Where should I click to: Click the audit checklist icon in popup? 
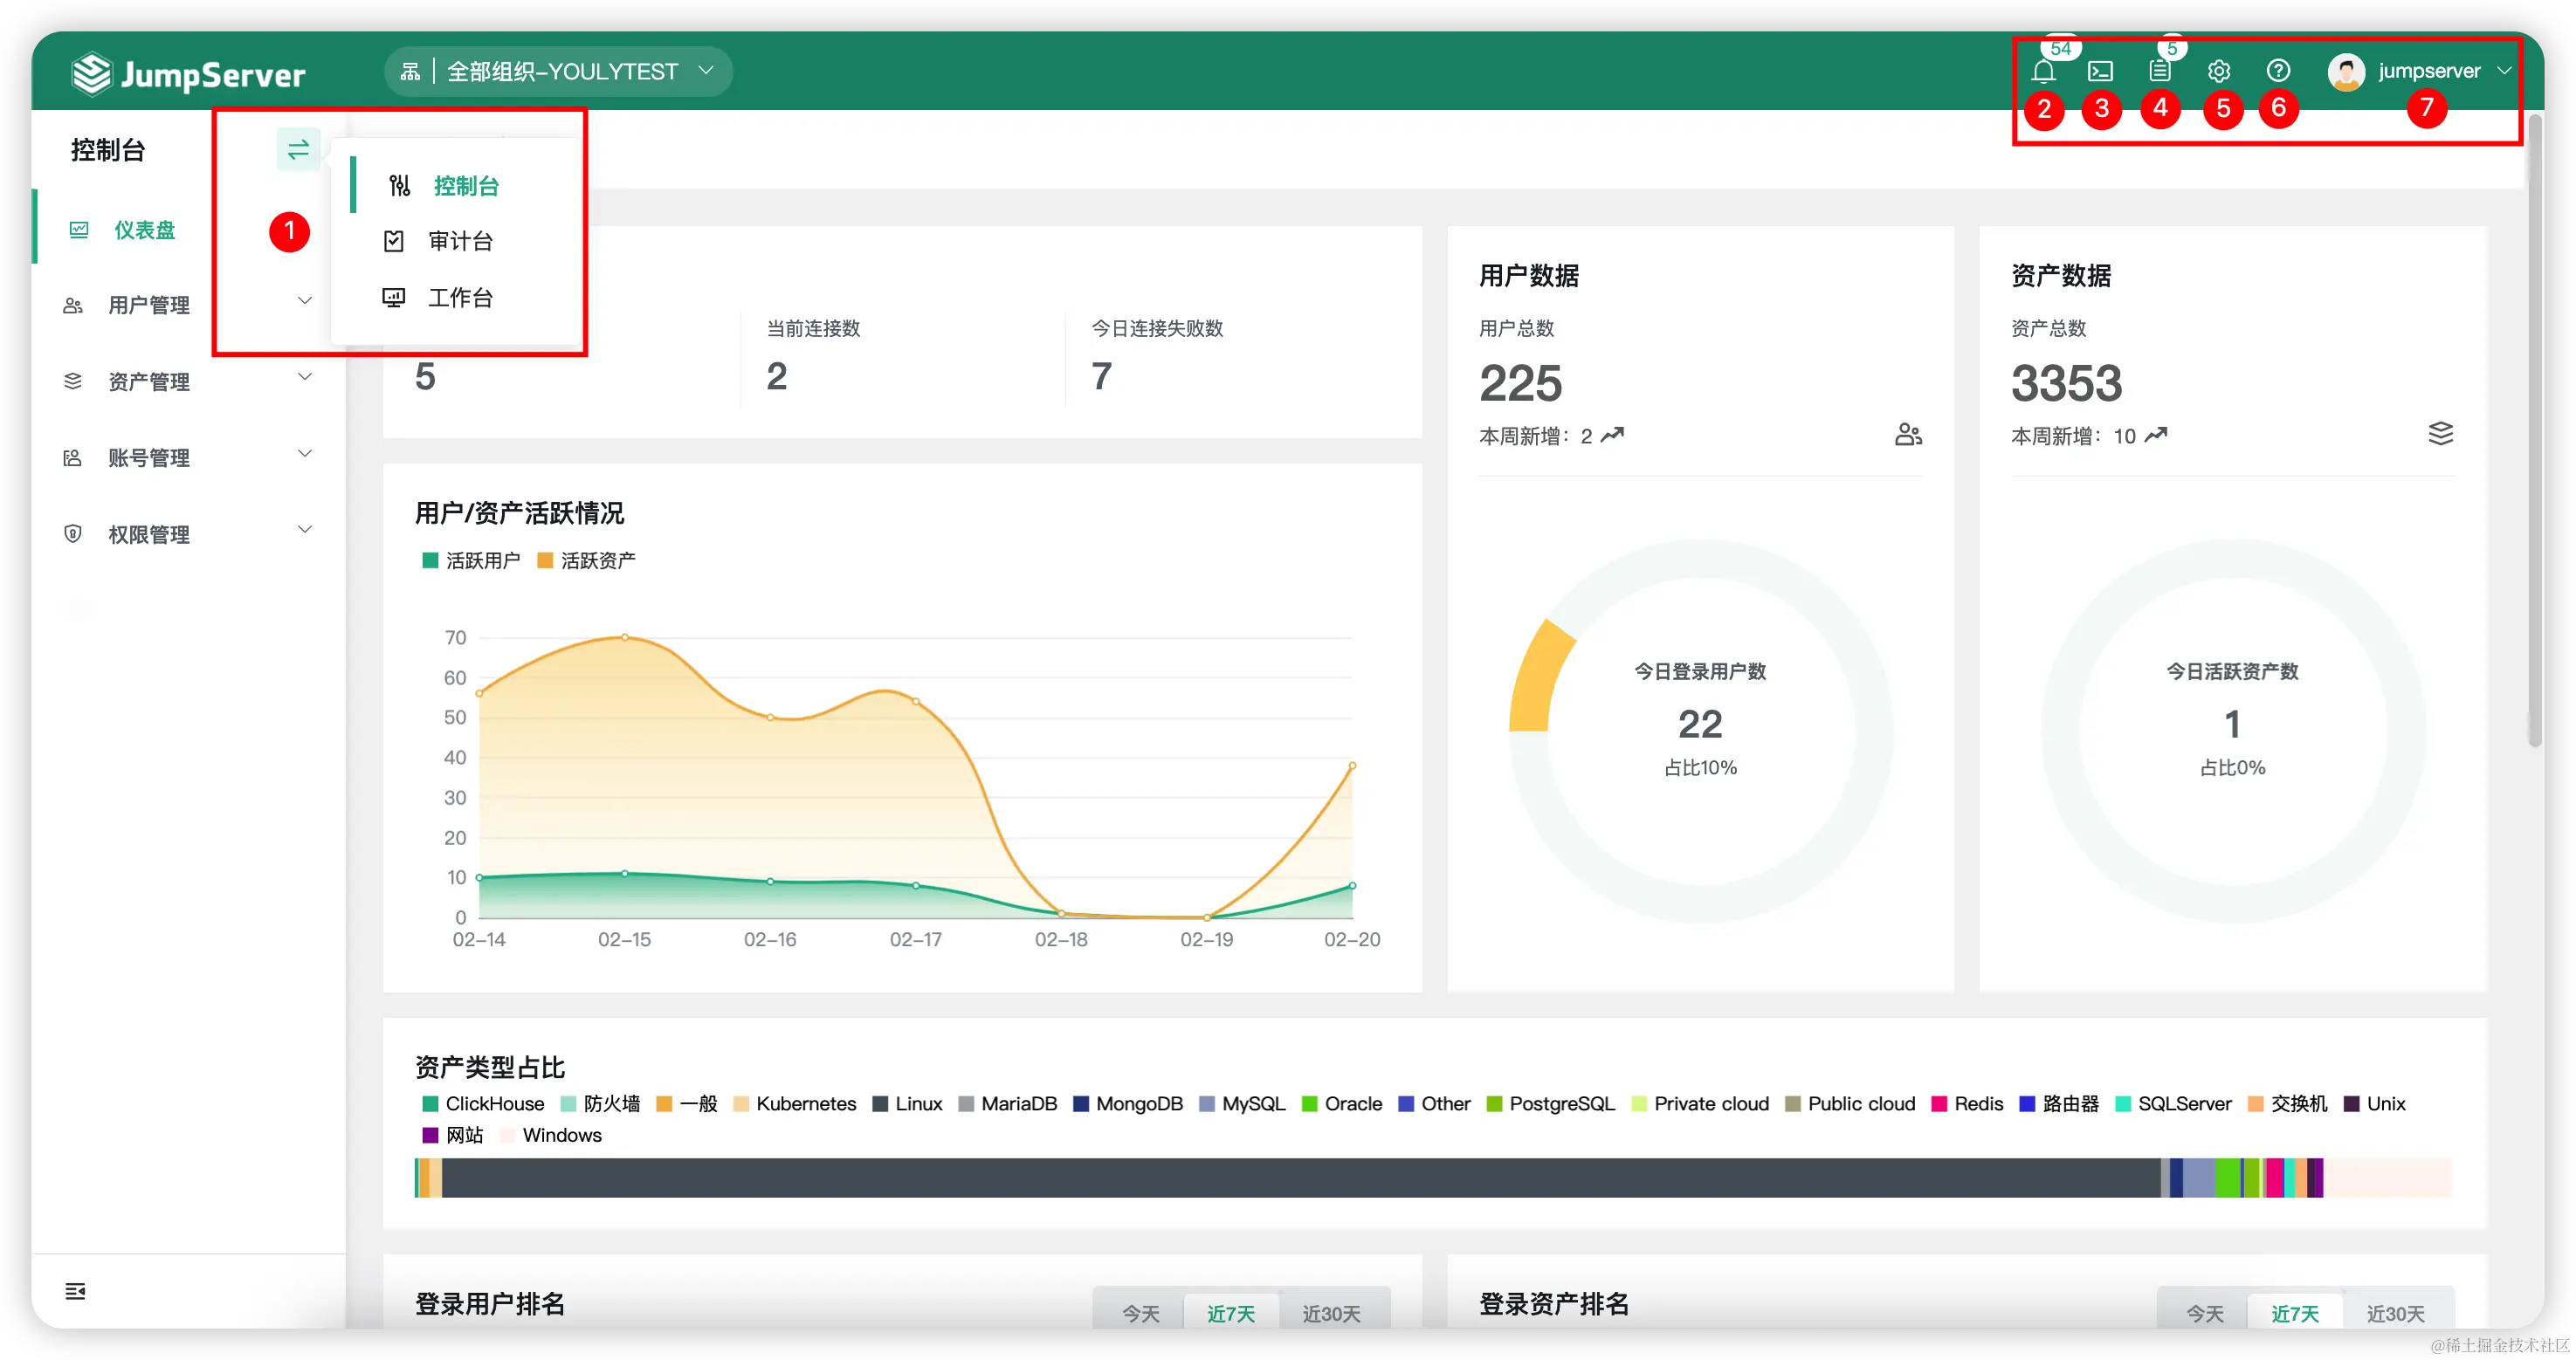pyautogui.click(x=394, y=241)
